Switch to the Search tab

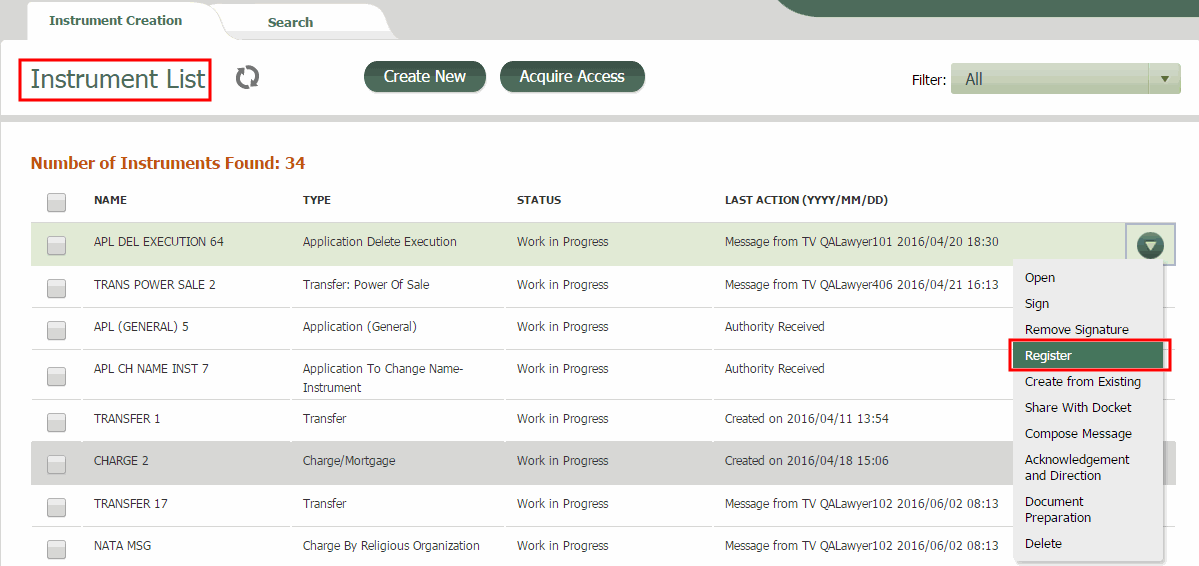tap(290, 22)
